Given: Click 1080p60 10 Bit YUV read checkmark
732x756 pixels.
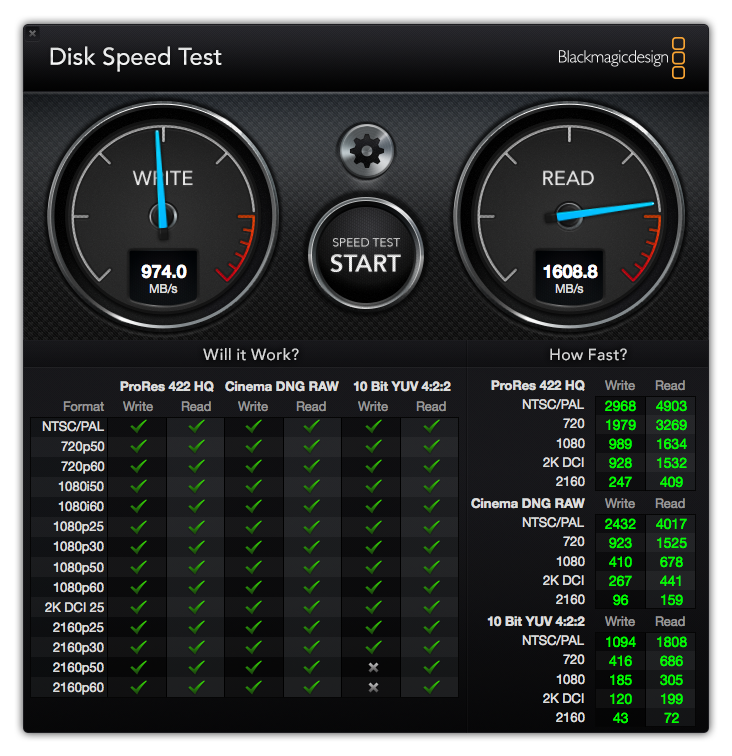Looking at the screenshot, I should pos(432,587).
